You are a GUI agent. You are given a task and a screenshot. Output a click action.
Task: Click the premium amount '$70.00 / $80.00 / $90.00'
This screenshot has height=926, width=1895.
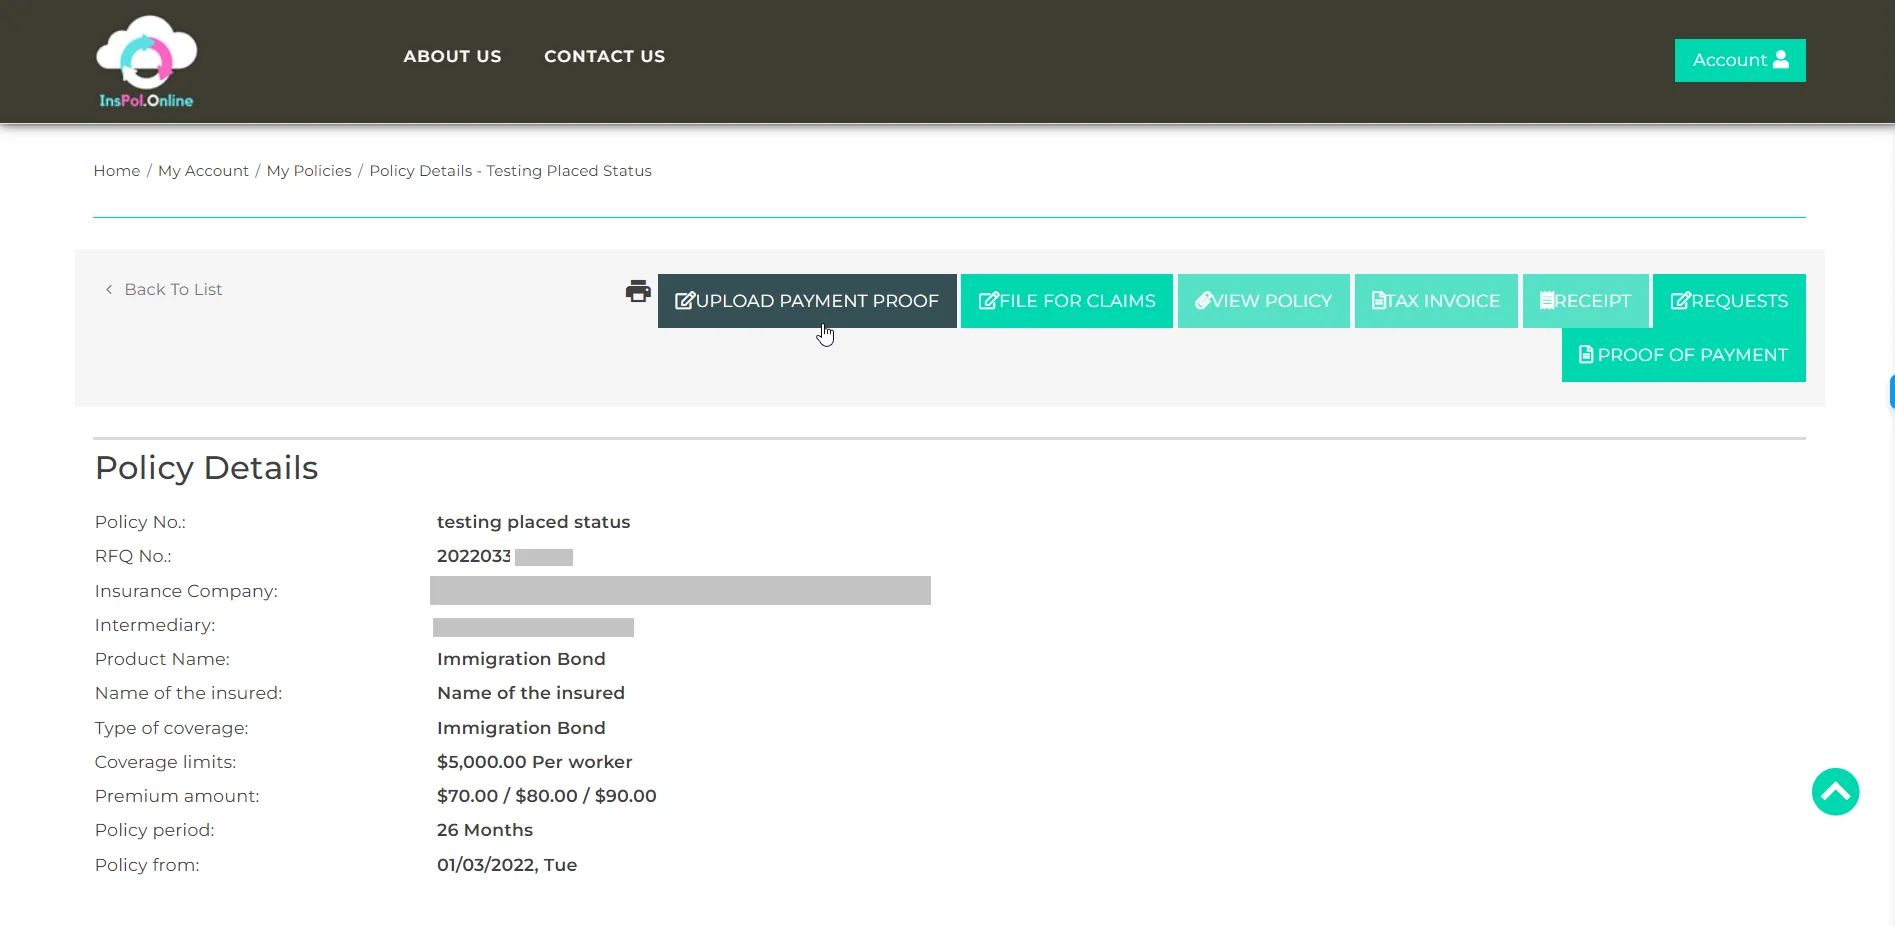tap(546, 796)
